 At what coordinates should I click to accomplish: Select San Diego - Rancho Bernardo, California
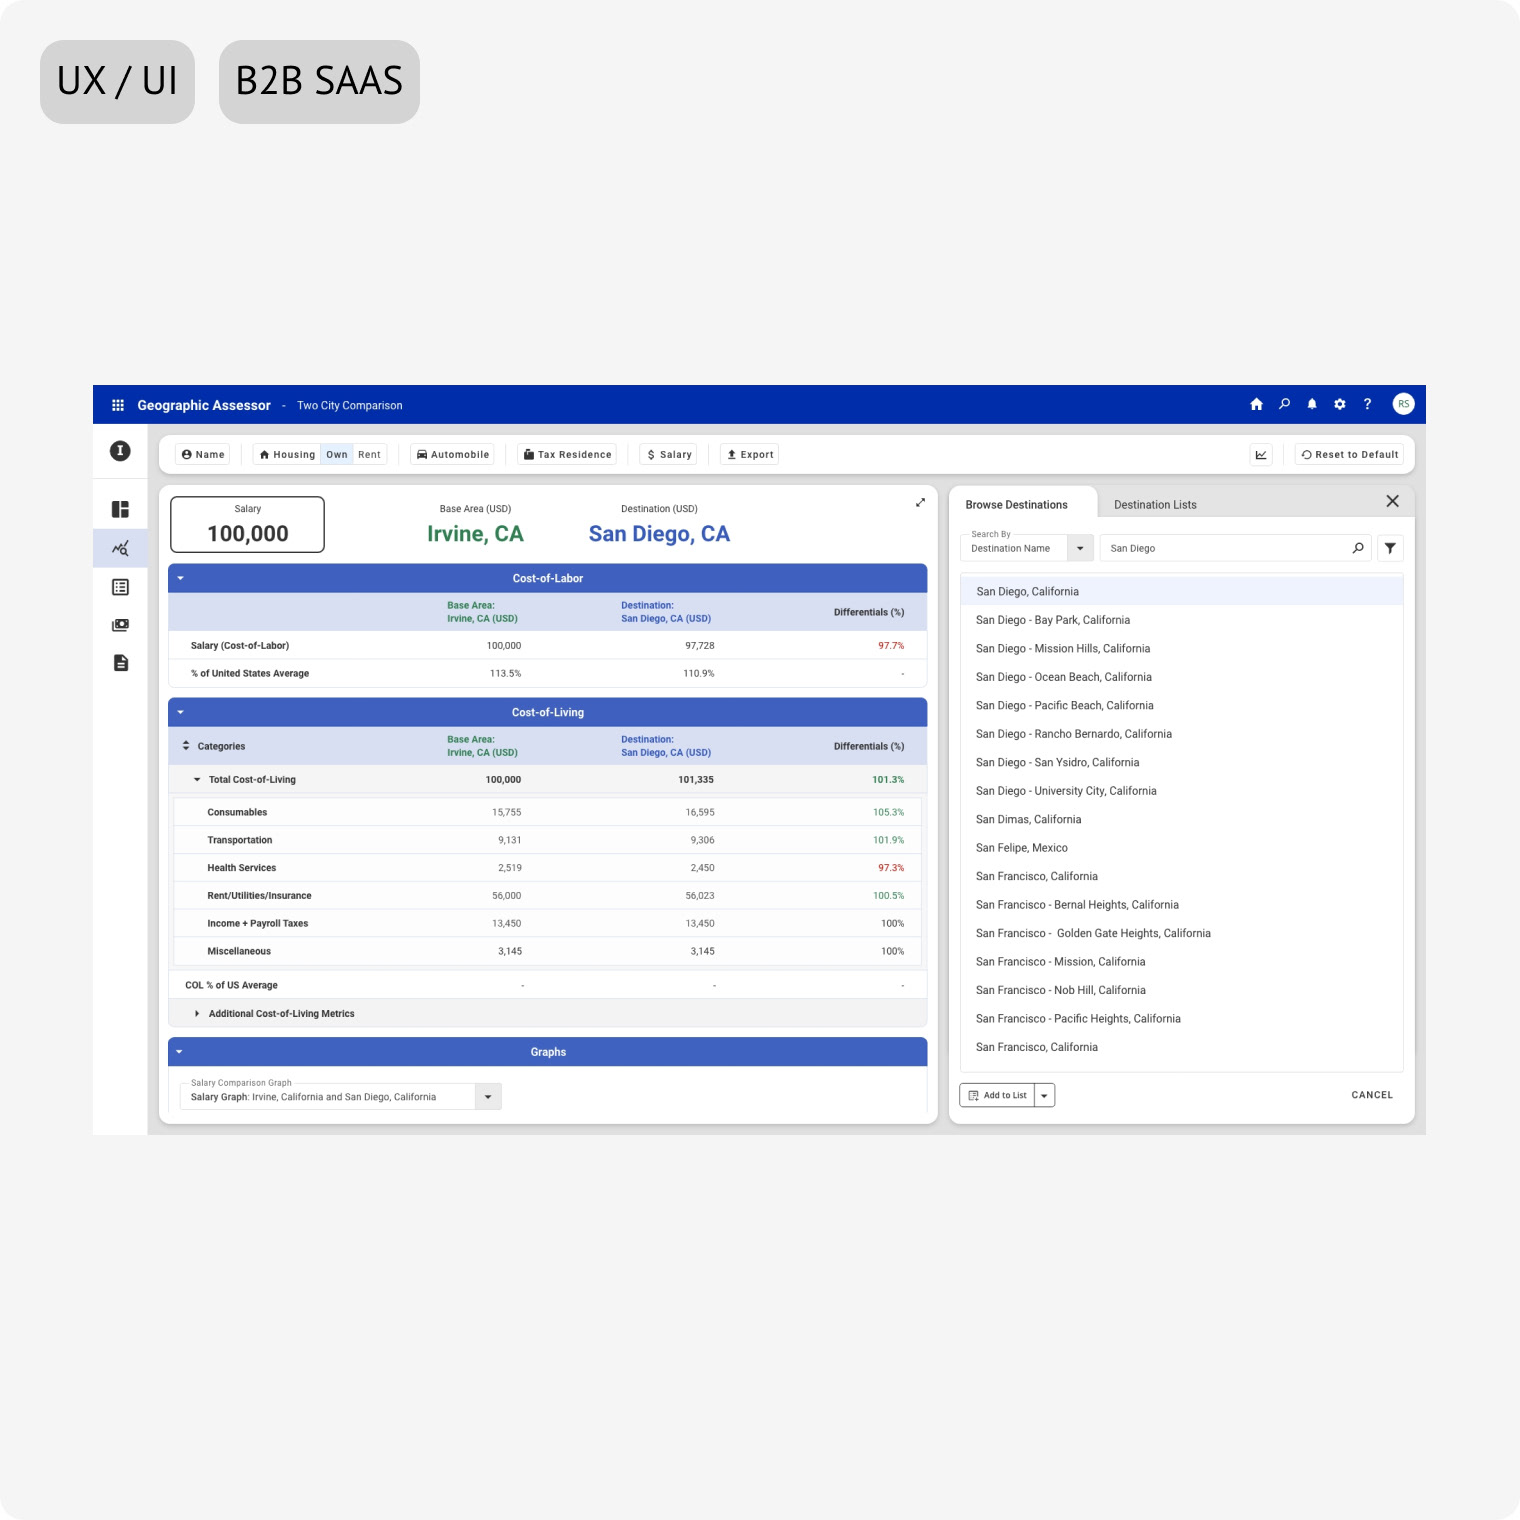click(x=1182, y=734)
